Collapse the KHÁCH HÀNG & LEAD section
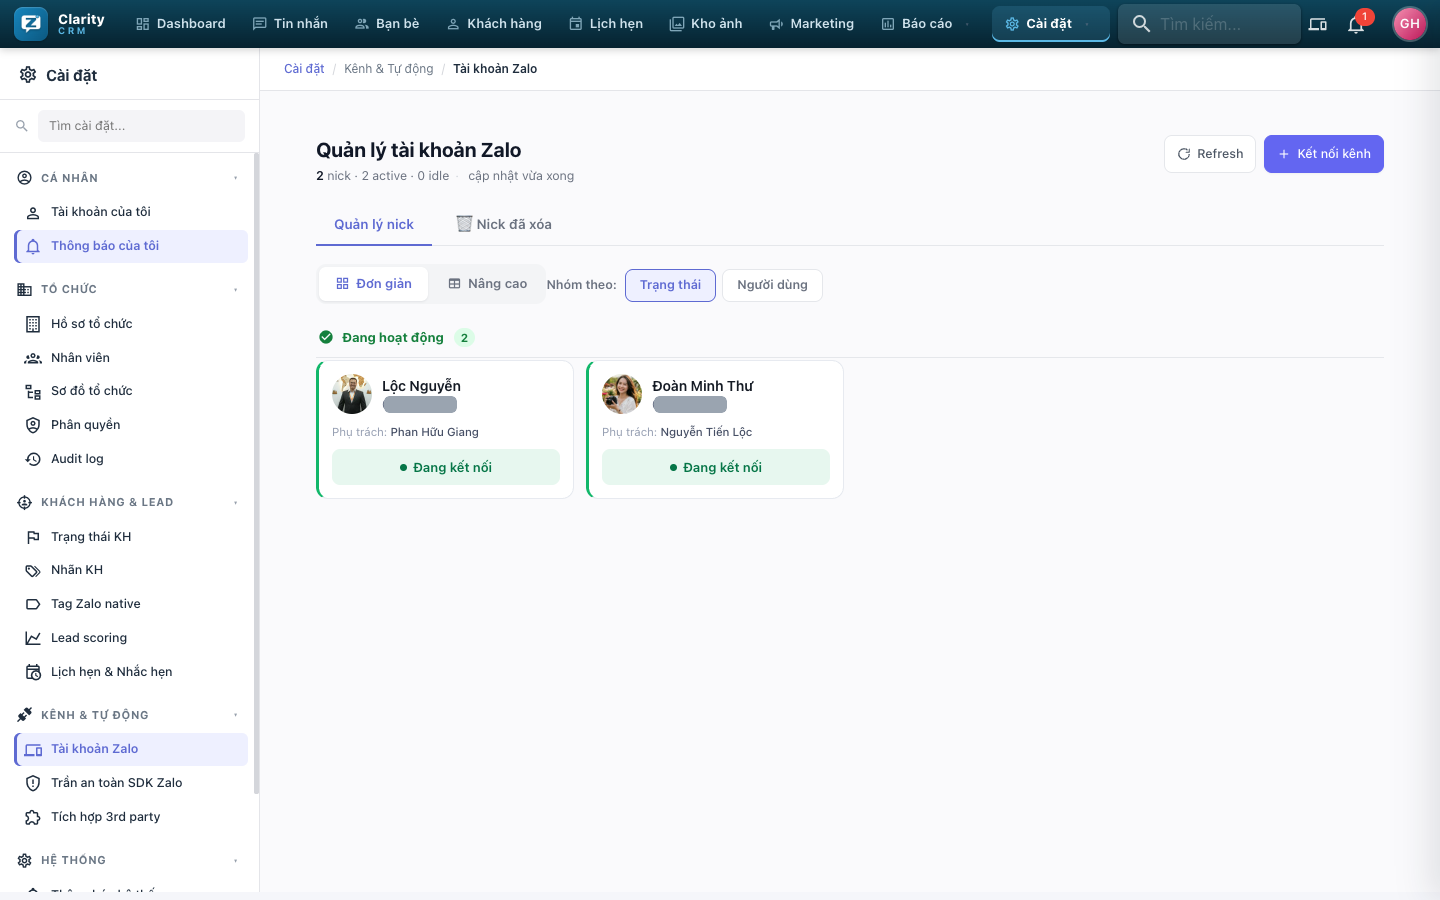Screen dimensions: 1440x900 tap(236, 502)
